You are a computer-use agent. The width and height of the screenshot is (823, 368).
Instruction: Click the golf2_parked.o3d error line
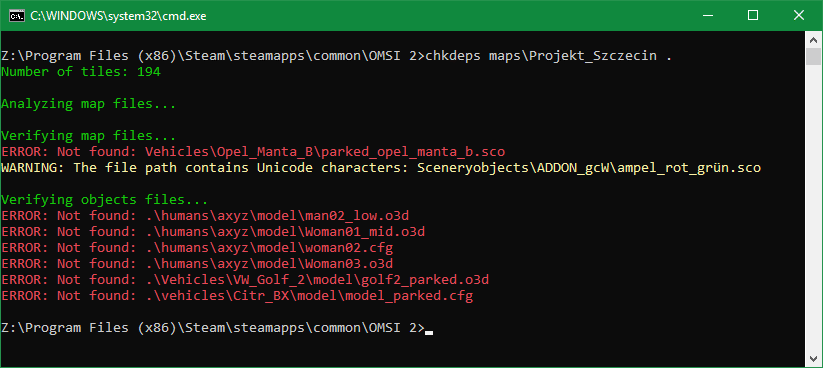(x=245, y=280)
